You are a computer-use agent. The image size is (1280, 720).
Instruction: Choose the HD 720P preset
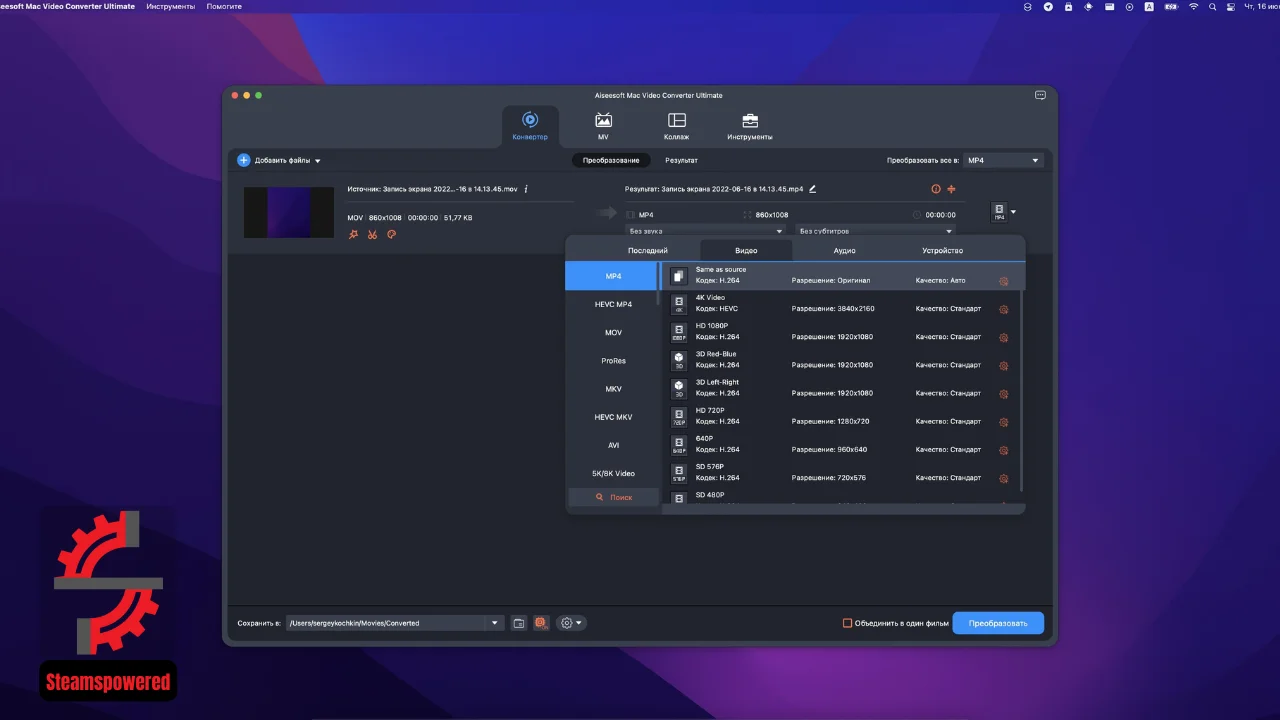click(841, 416)
